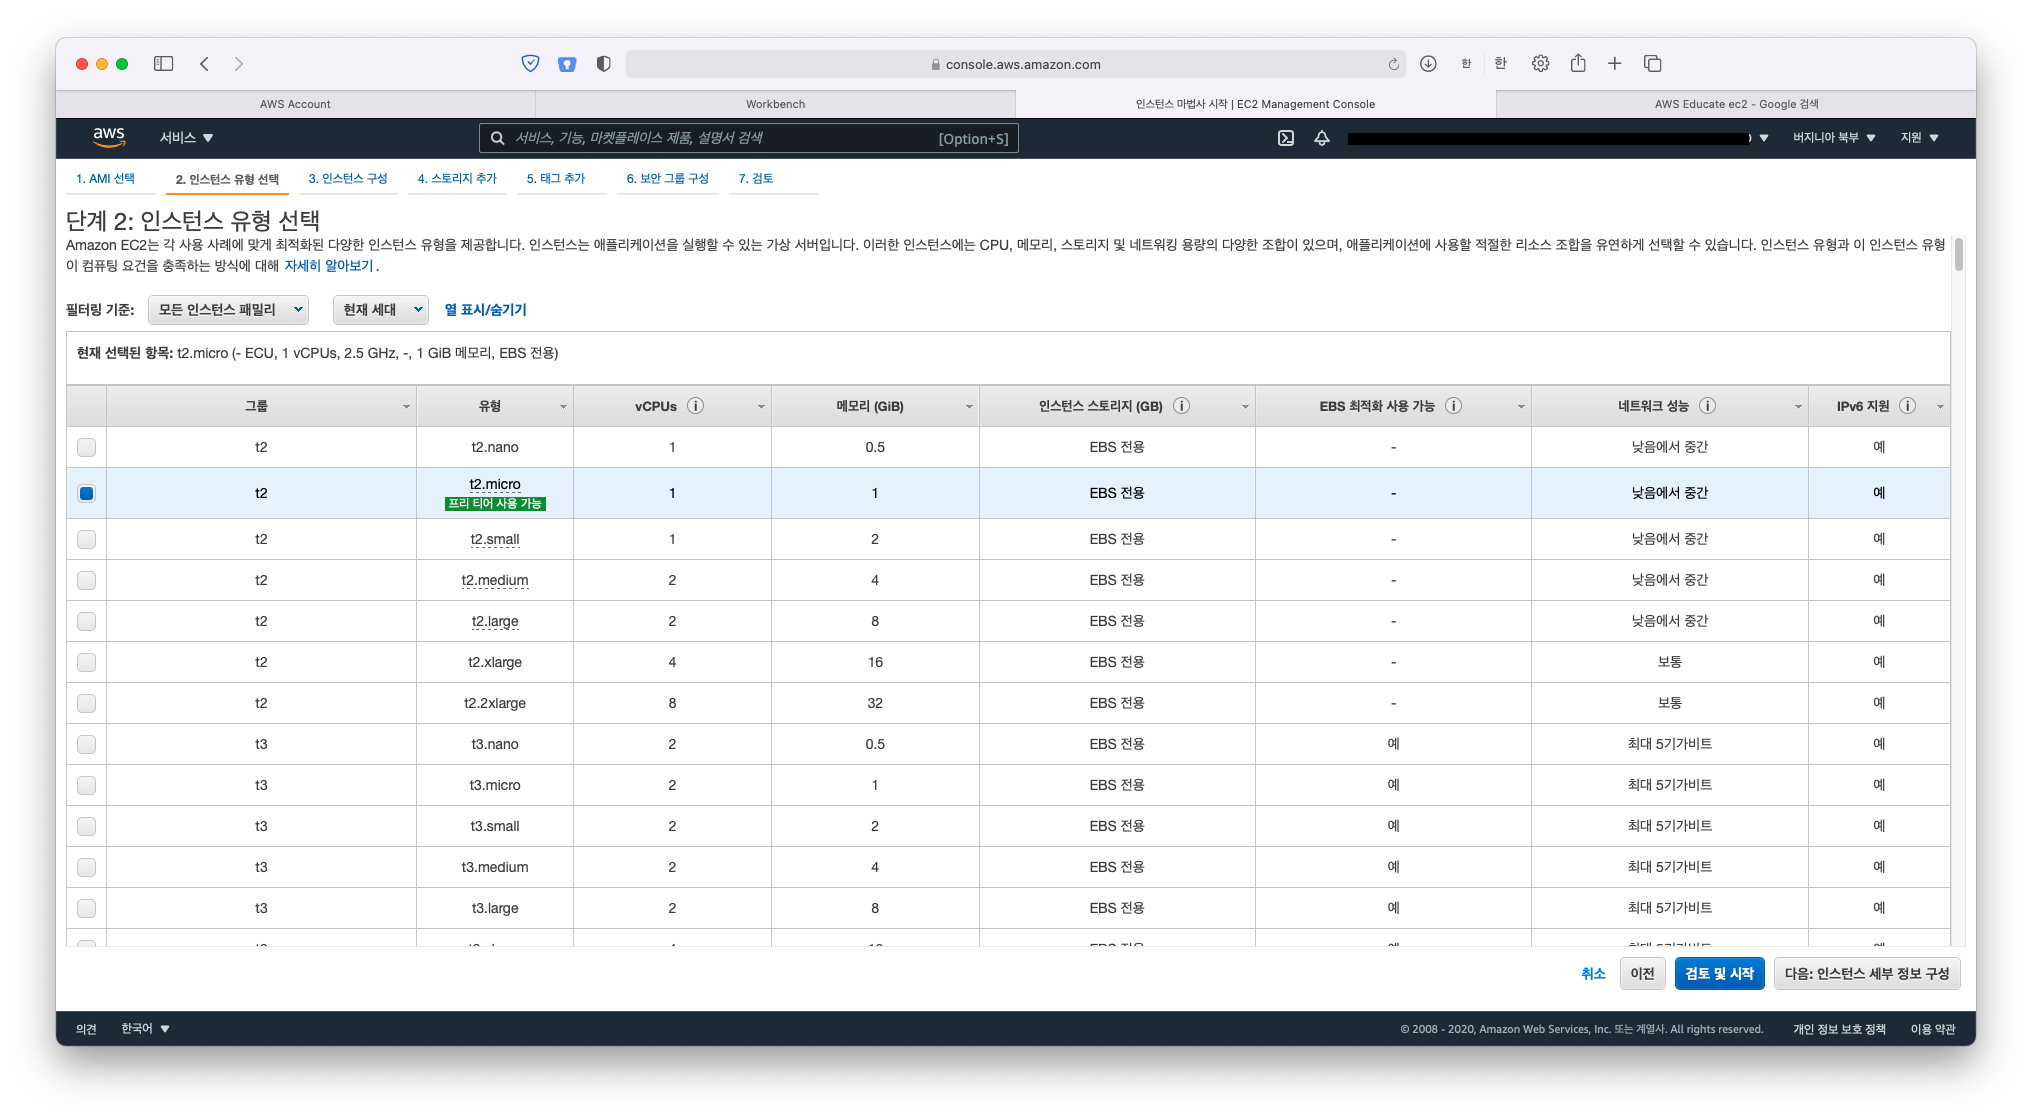Open the 자세히 알아보기 link
Image resolution: width=2032 pixels, height=1120 pixels.
pos(329,266)
